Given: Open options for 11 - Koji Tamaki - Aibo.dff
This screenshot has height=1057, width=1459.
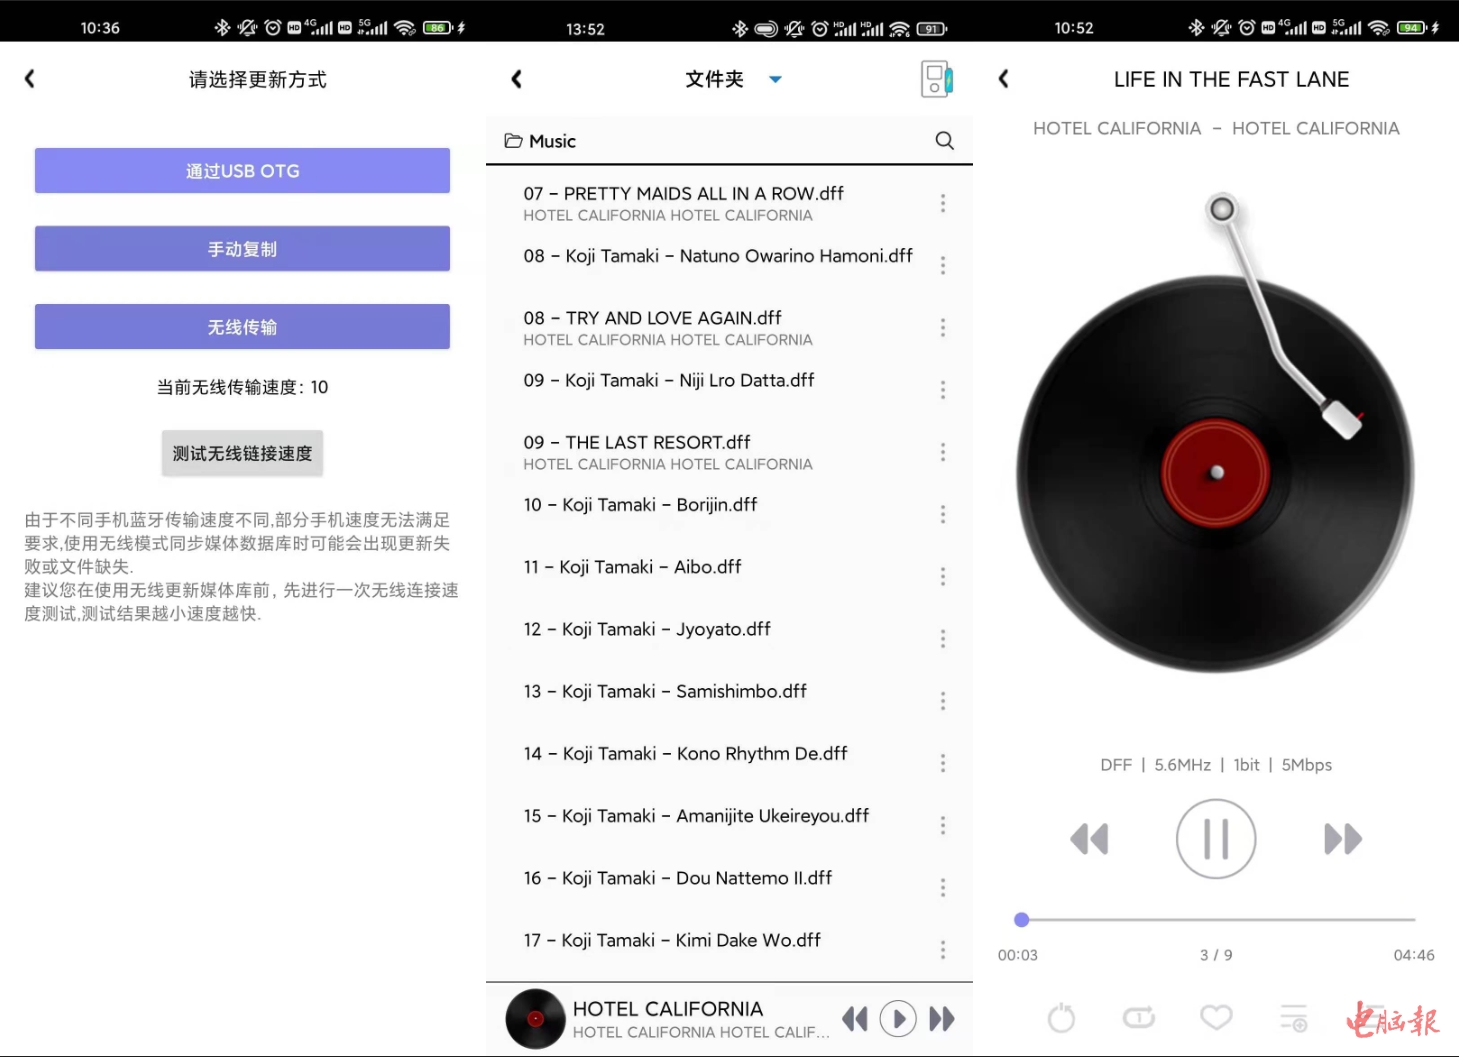Looking at the screenshot, I should [x=942, y=577].
